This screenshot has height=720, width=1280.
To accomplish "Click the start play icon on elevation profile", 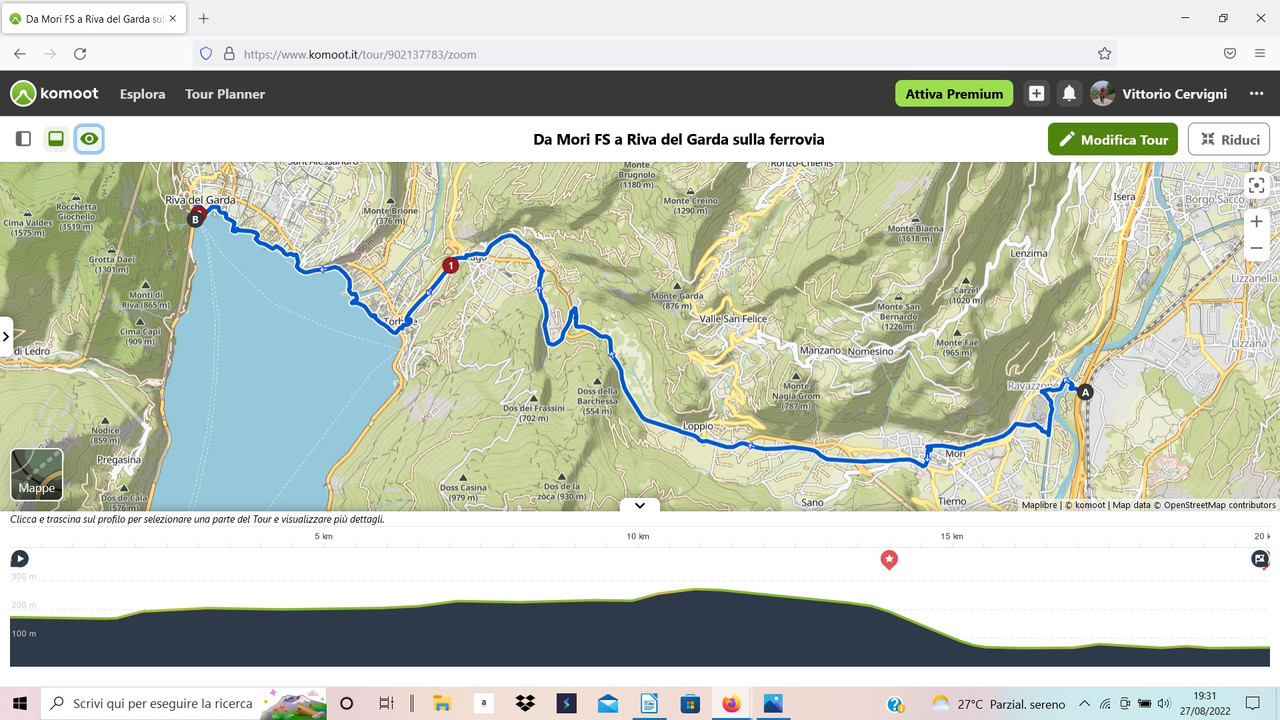I will pyautogui.click(x=19, y=559).
